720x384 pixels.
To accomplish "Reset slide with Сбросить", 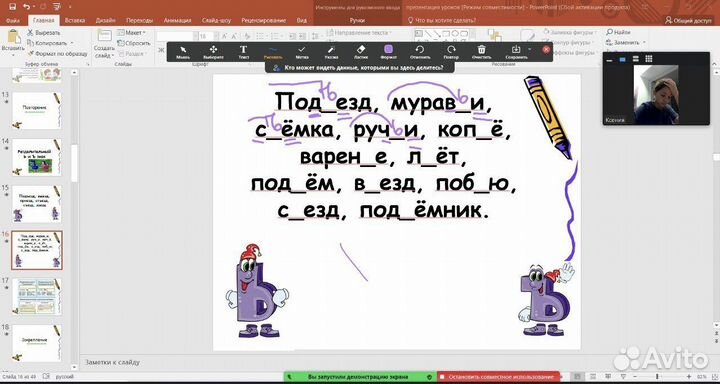I will point(134,43).
